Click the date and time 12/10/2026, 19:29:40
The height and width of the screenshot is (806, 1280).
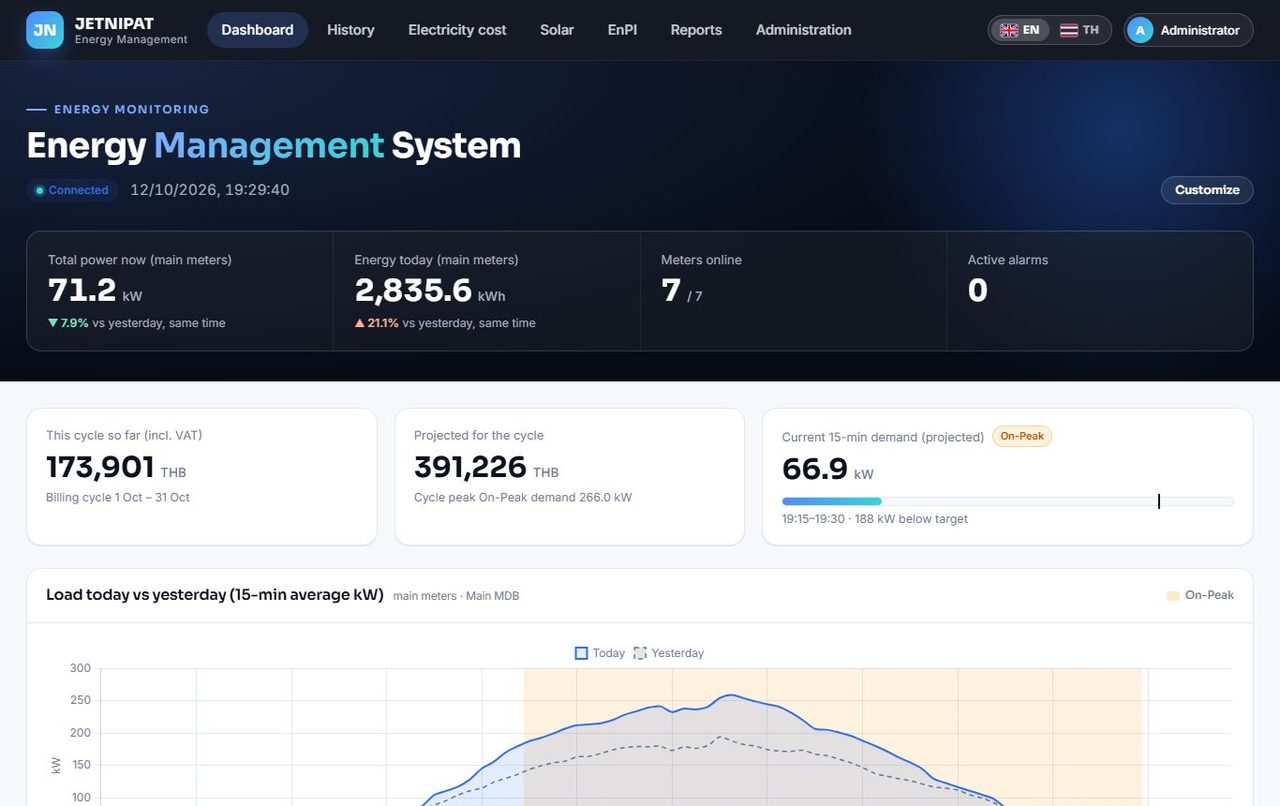point(210,190)
